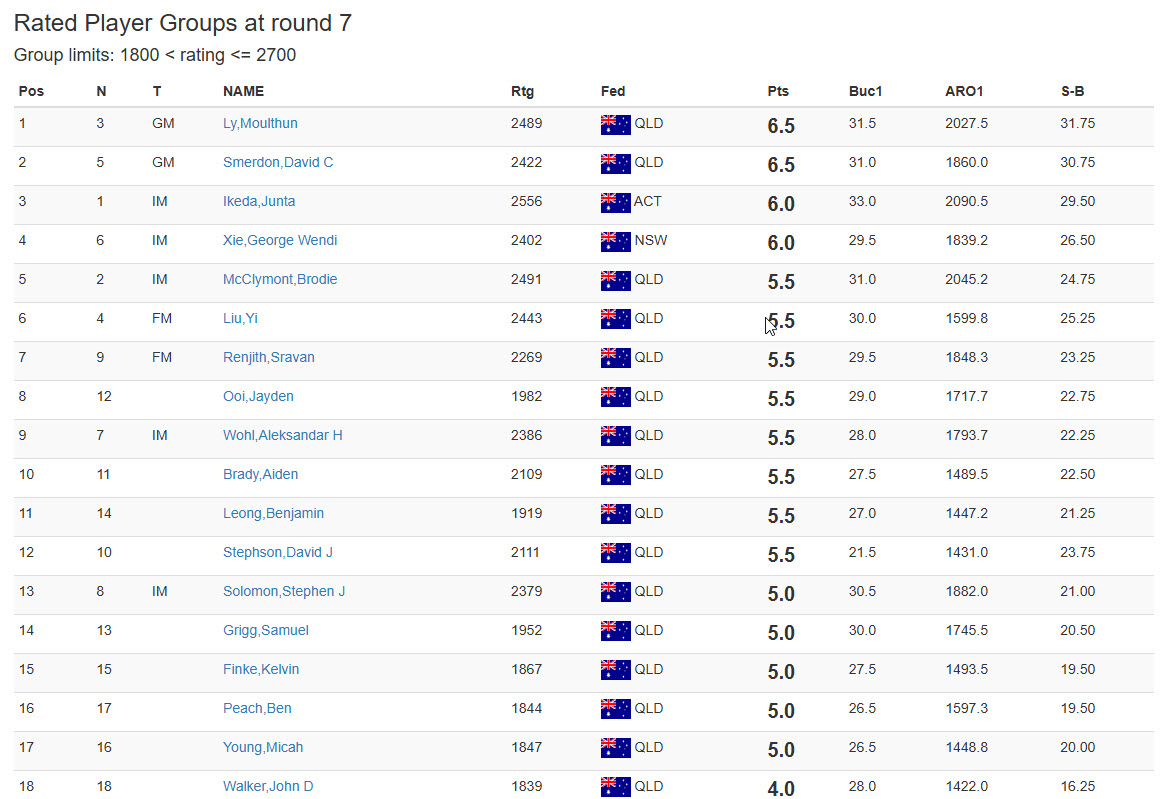Click the Australian flag in Ly,Moulthun's row
The width and height of the screenshot is (1166, 799).
click(615, 125)
